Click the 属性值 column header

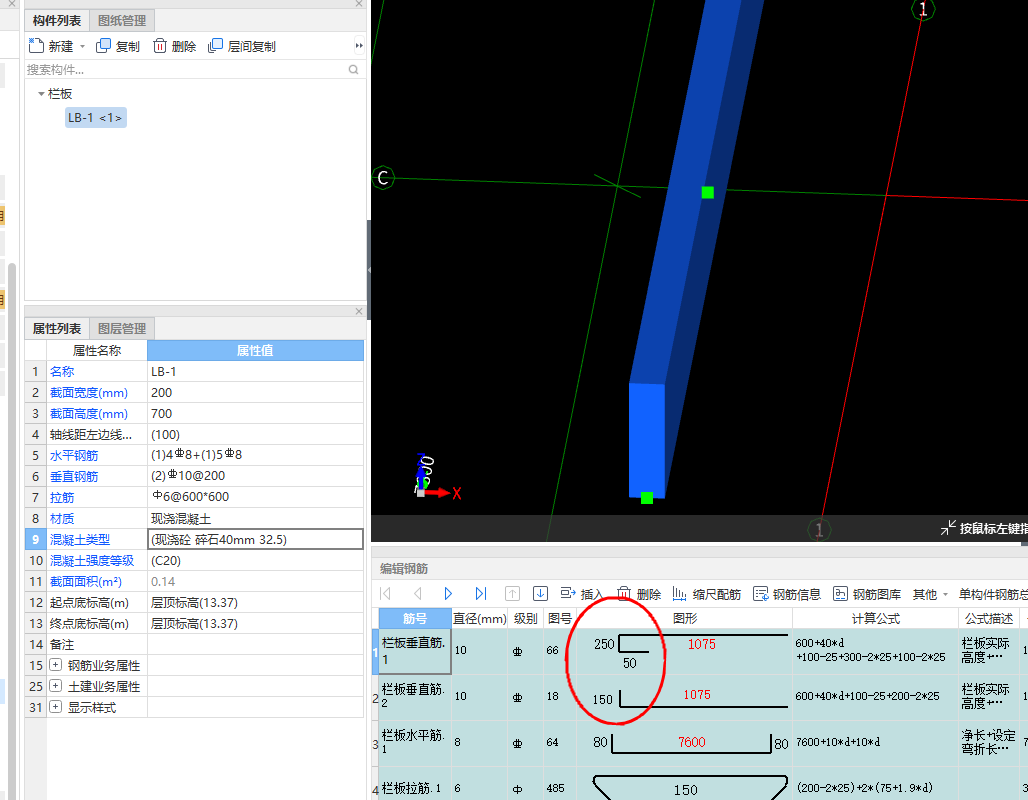tap(255, 350)
